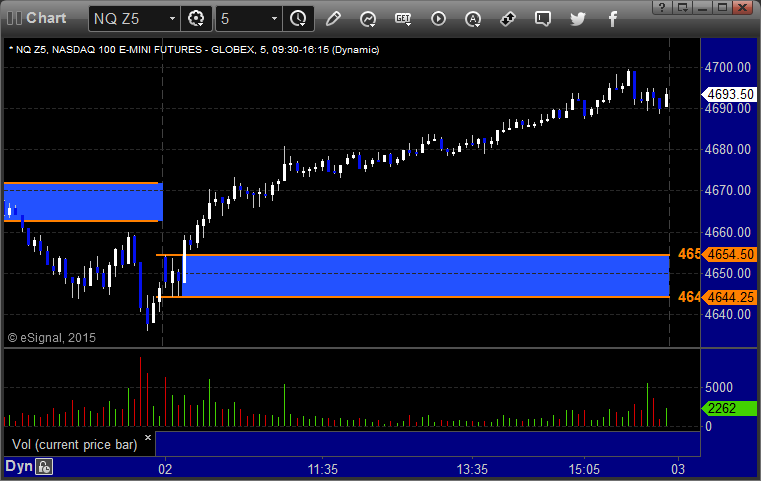This screenshot has height=481, width=761.
Task: Click the bar replay play button
Action: (x=438, y=19)
